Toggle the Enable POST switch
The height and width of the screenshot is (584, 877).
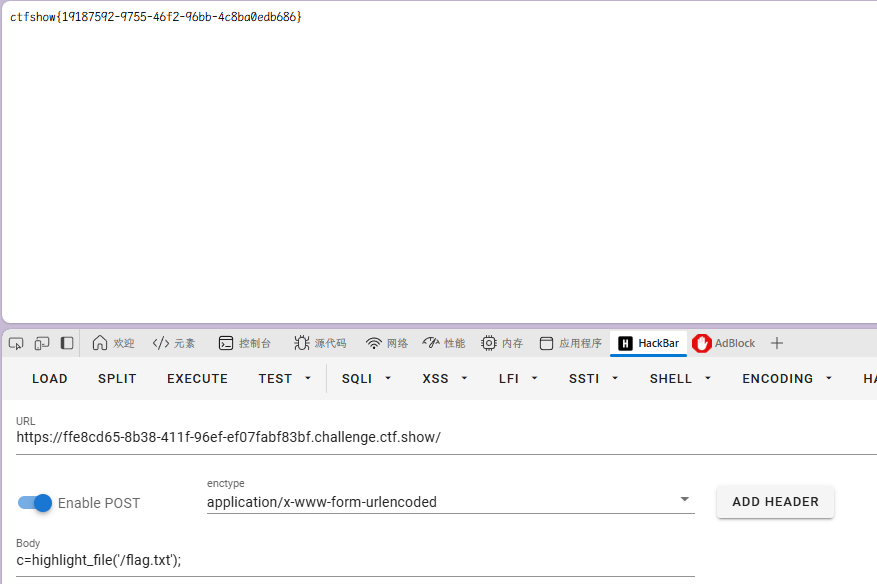point(35,503)
